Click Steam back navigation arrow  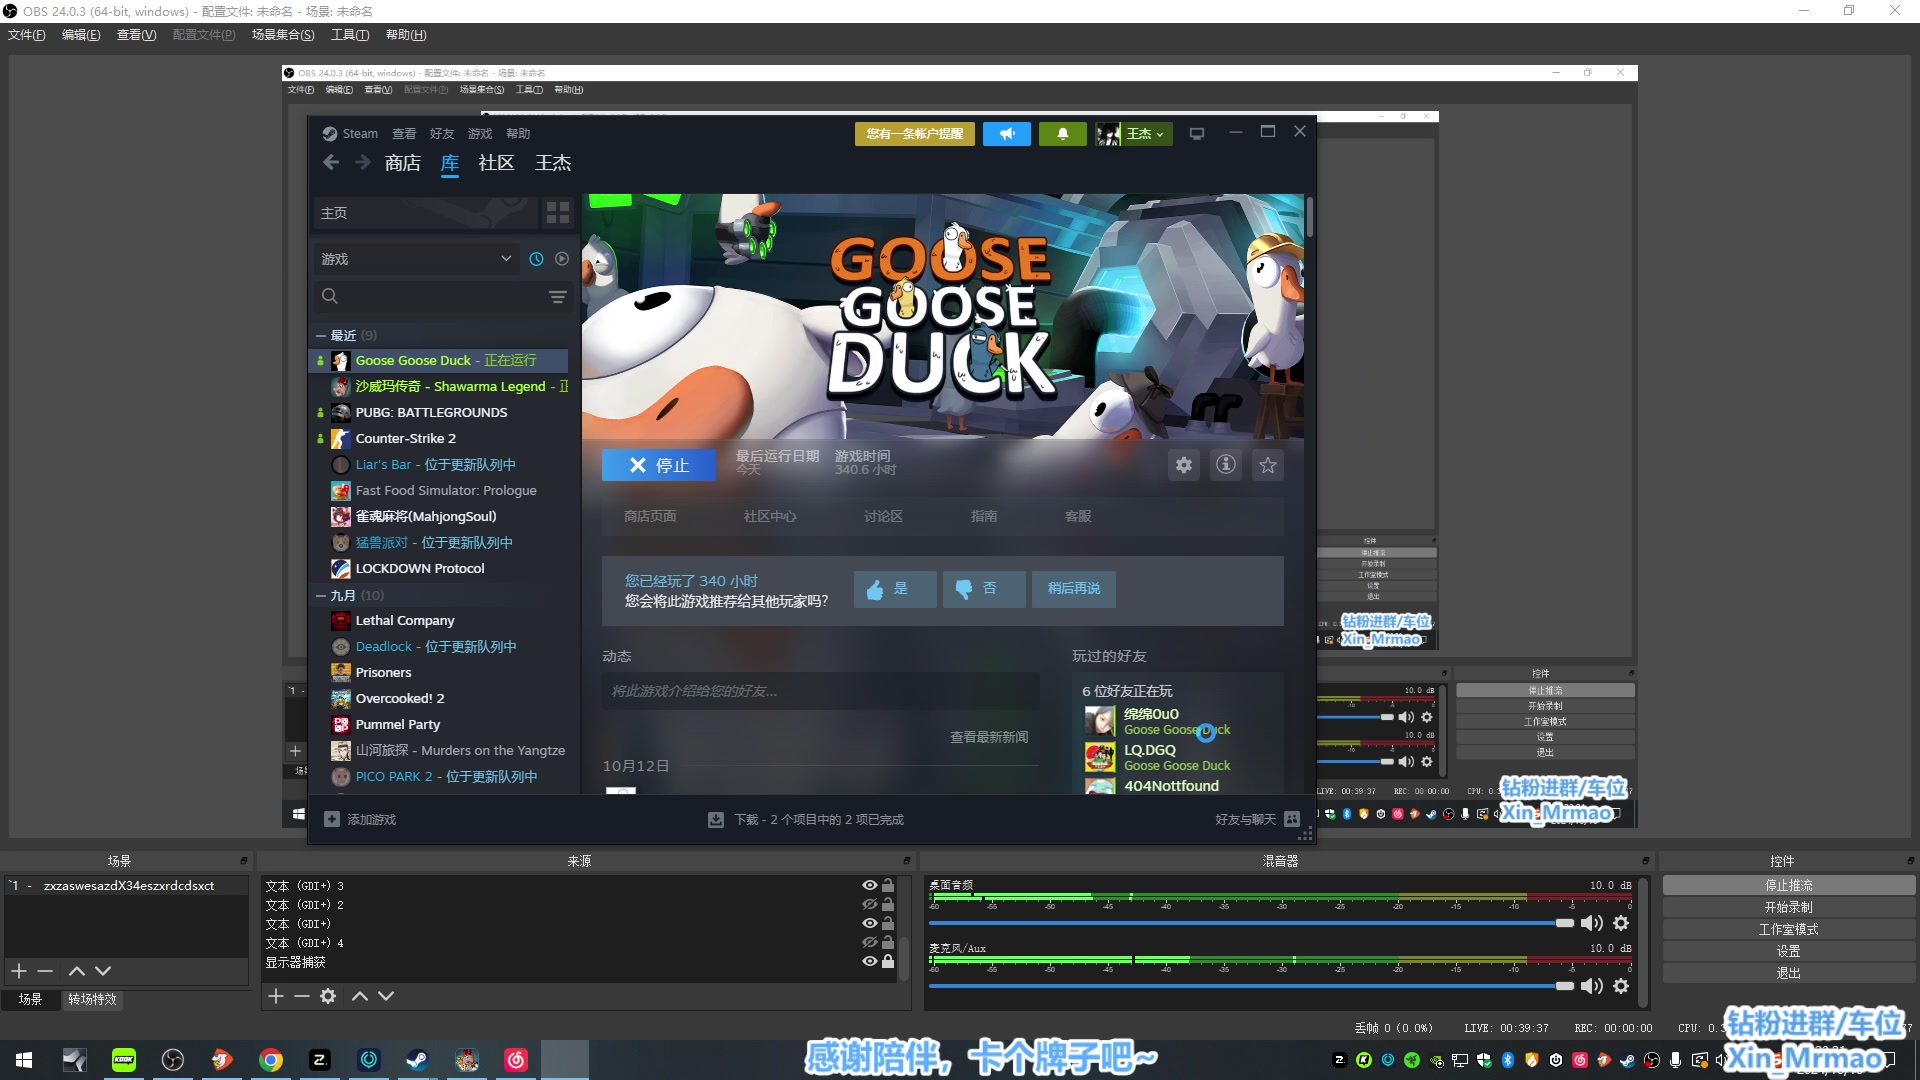331,163
